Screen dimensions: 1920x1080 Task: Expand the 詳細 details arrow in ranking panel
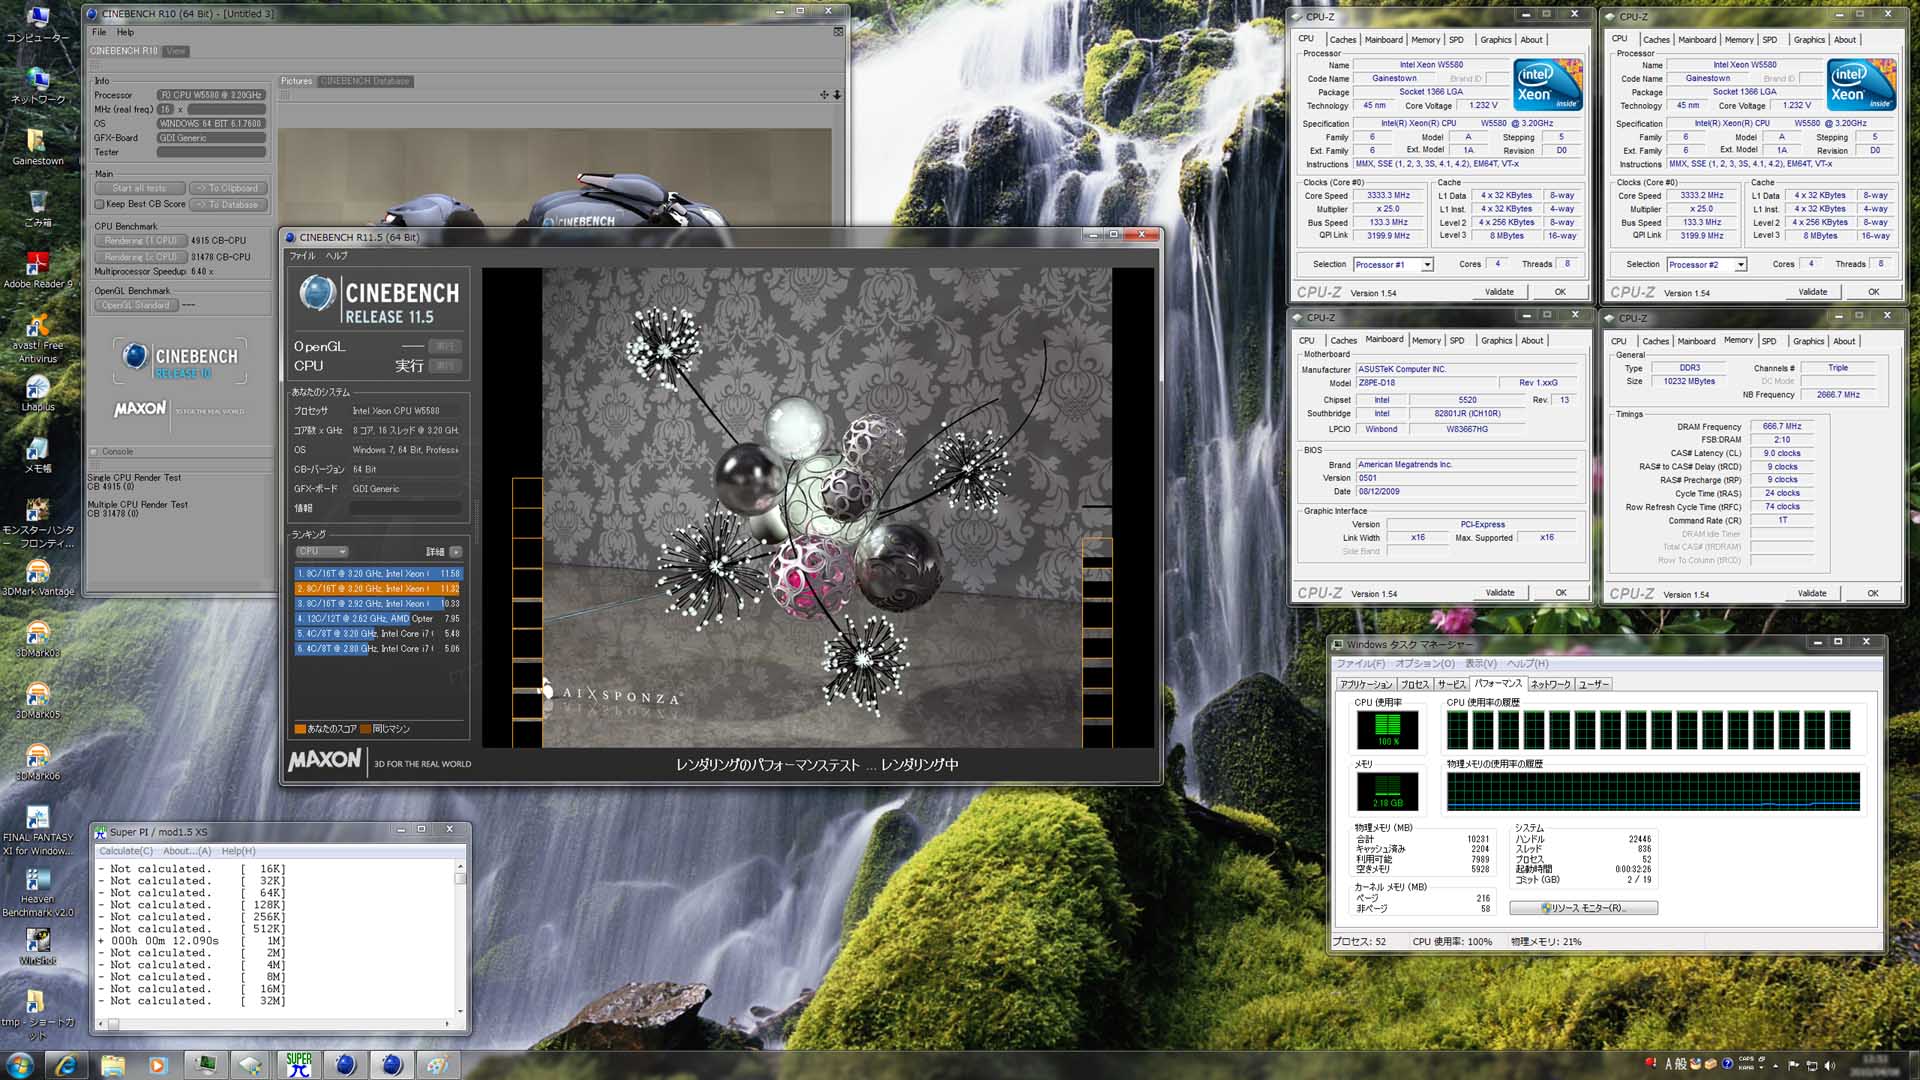pyautogui.click(x=456, y=552)
